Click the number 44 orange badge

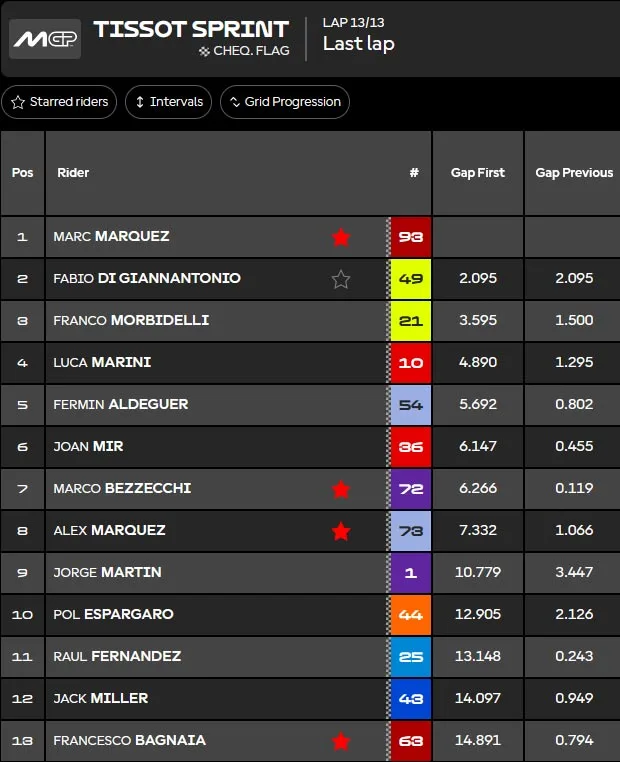(x=411, y=615)
